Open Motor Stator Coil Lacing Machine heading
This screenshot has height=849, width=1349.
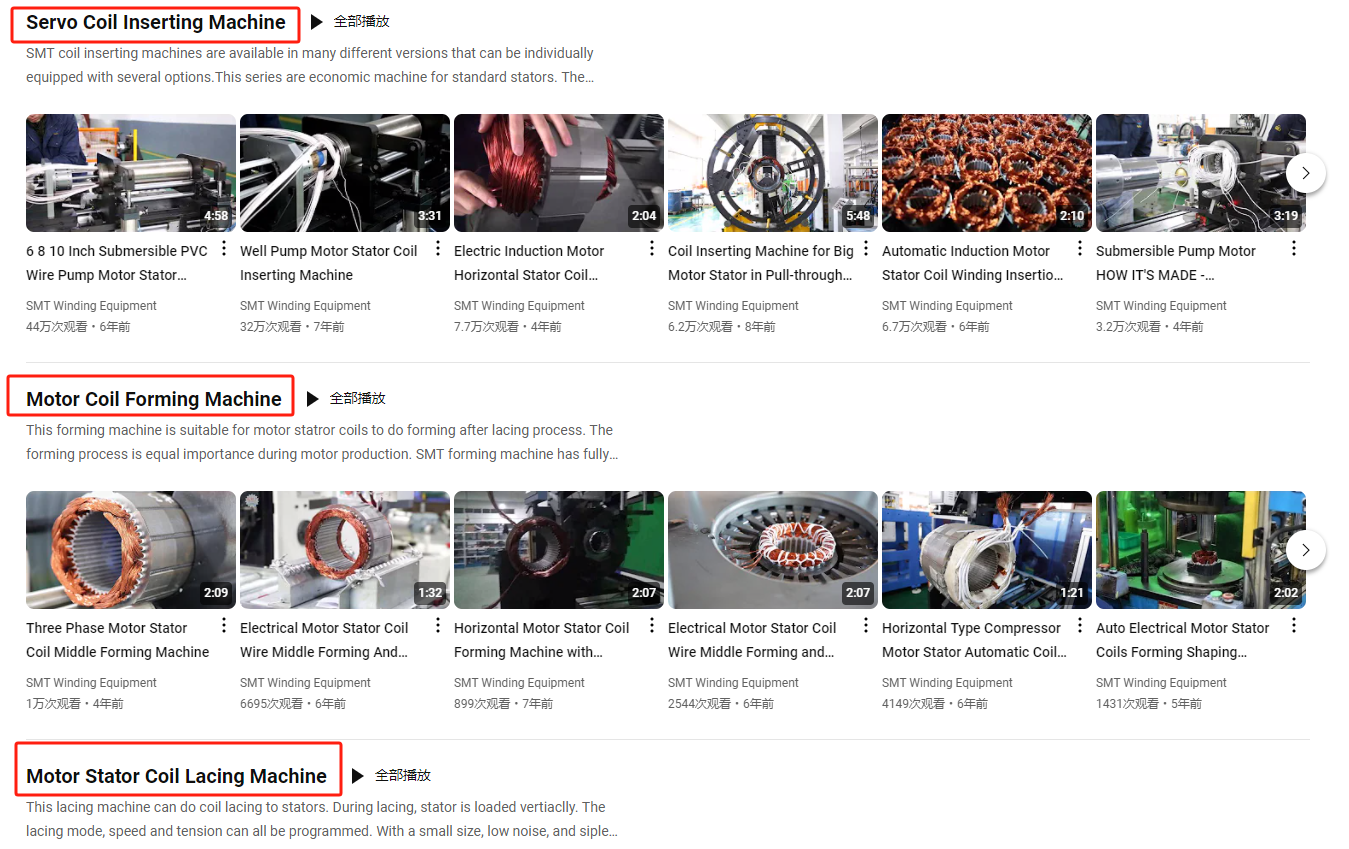pyautogui.click(x=176, y=776)
